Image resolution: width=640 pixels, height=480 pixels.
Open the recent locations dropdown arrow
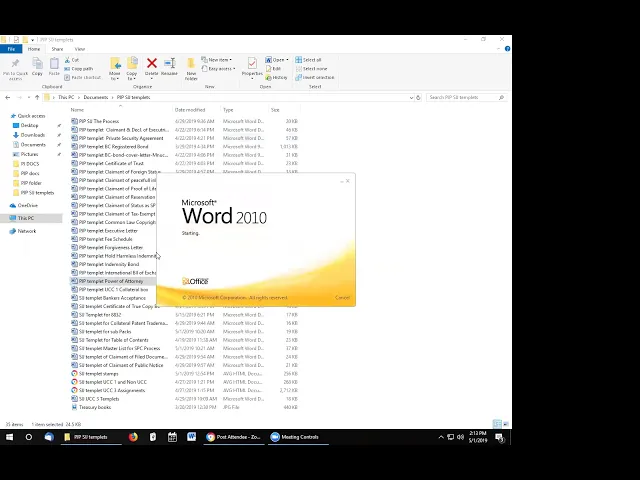pos(29,98)
